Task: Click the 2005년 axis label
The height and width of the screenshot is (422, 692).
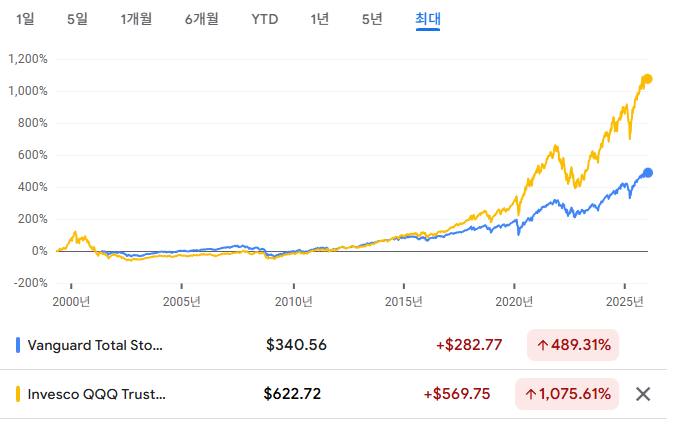Action: point(181,302)
